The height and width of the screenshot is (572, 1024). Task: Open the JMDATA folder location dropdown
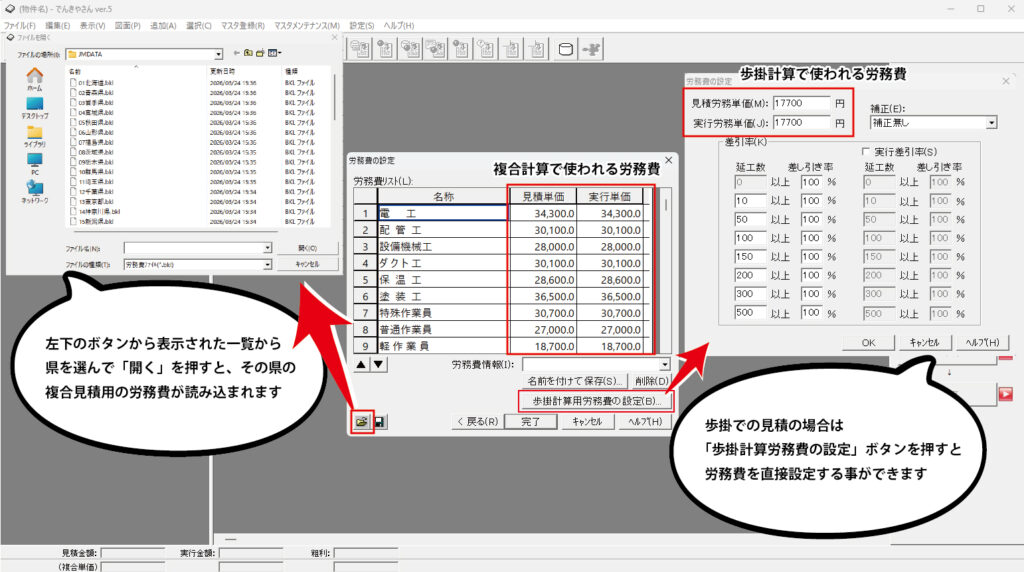(x=218, y=54)
